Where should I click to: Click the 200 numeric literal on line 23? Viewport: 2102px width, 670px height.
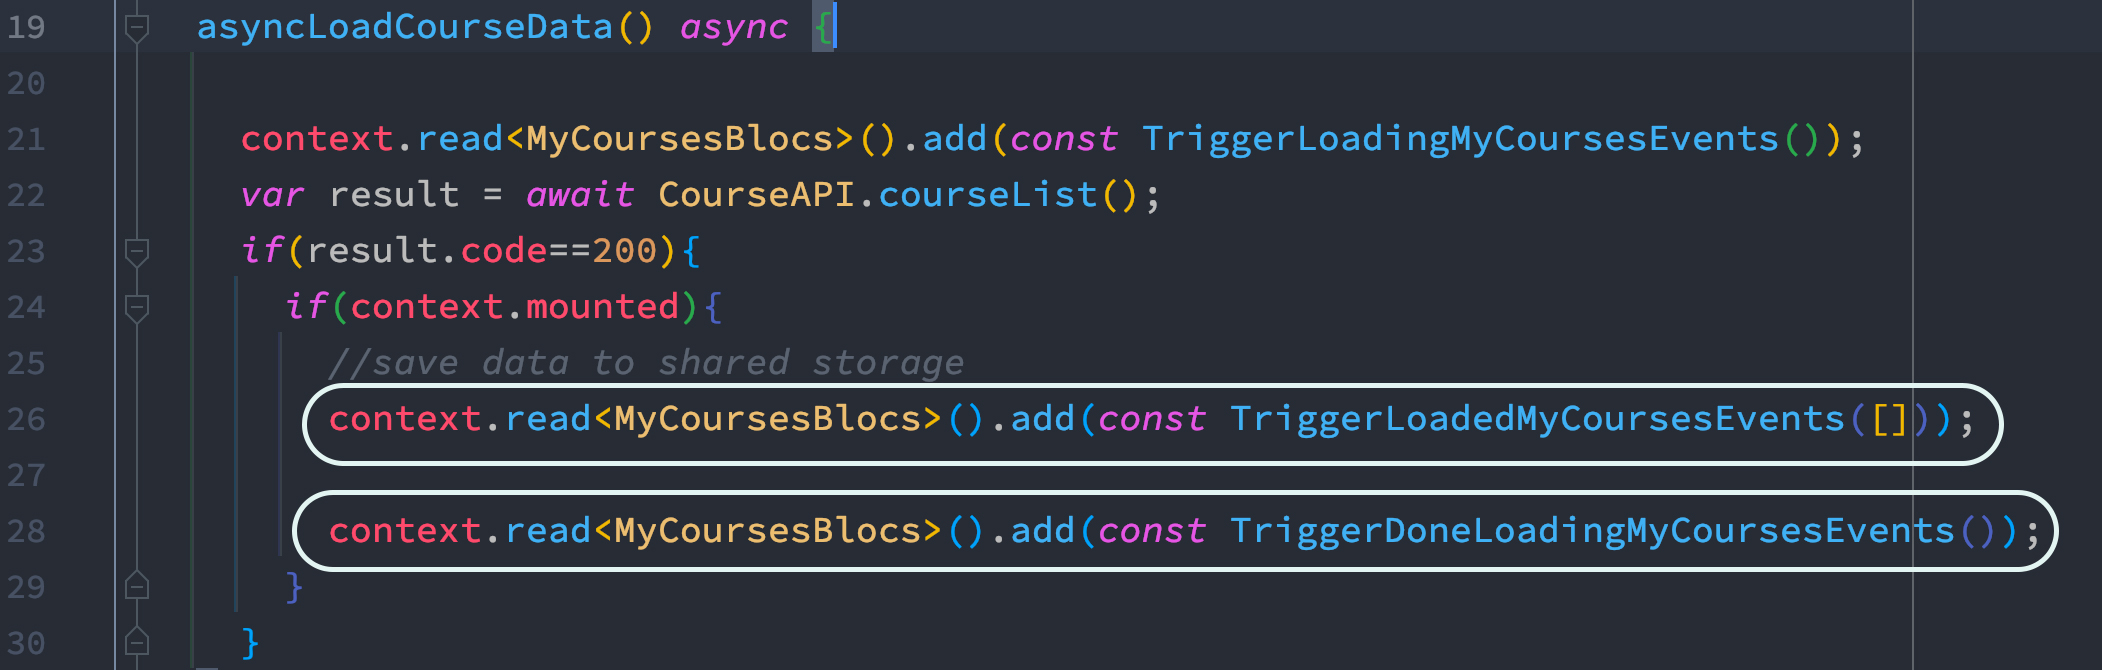pyautogui.click(x=625, y=251)
